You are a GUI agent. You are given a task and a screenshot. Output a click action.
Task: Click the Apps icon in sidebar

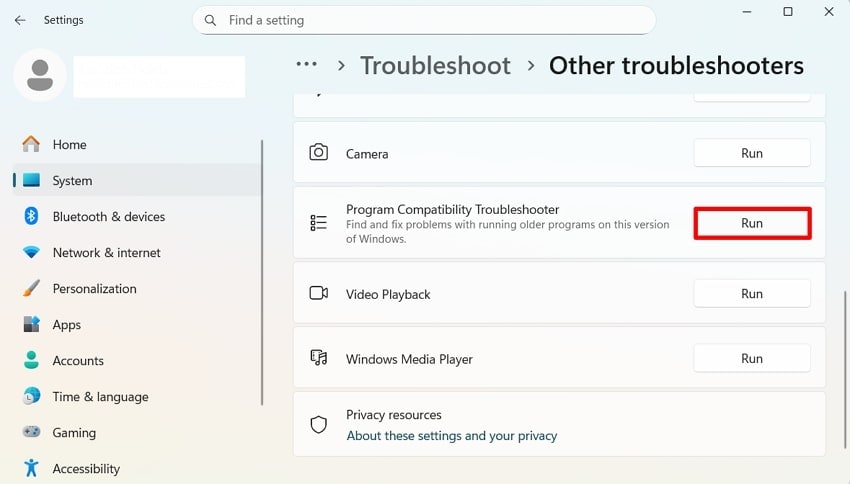[31, 325]
